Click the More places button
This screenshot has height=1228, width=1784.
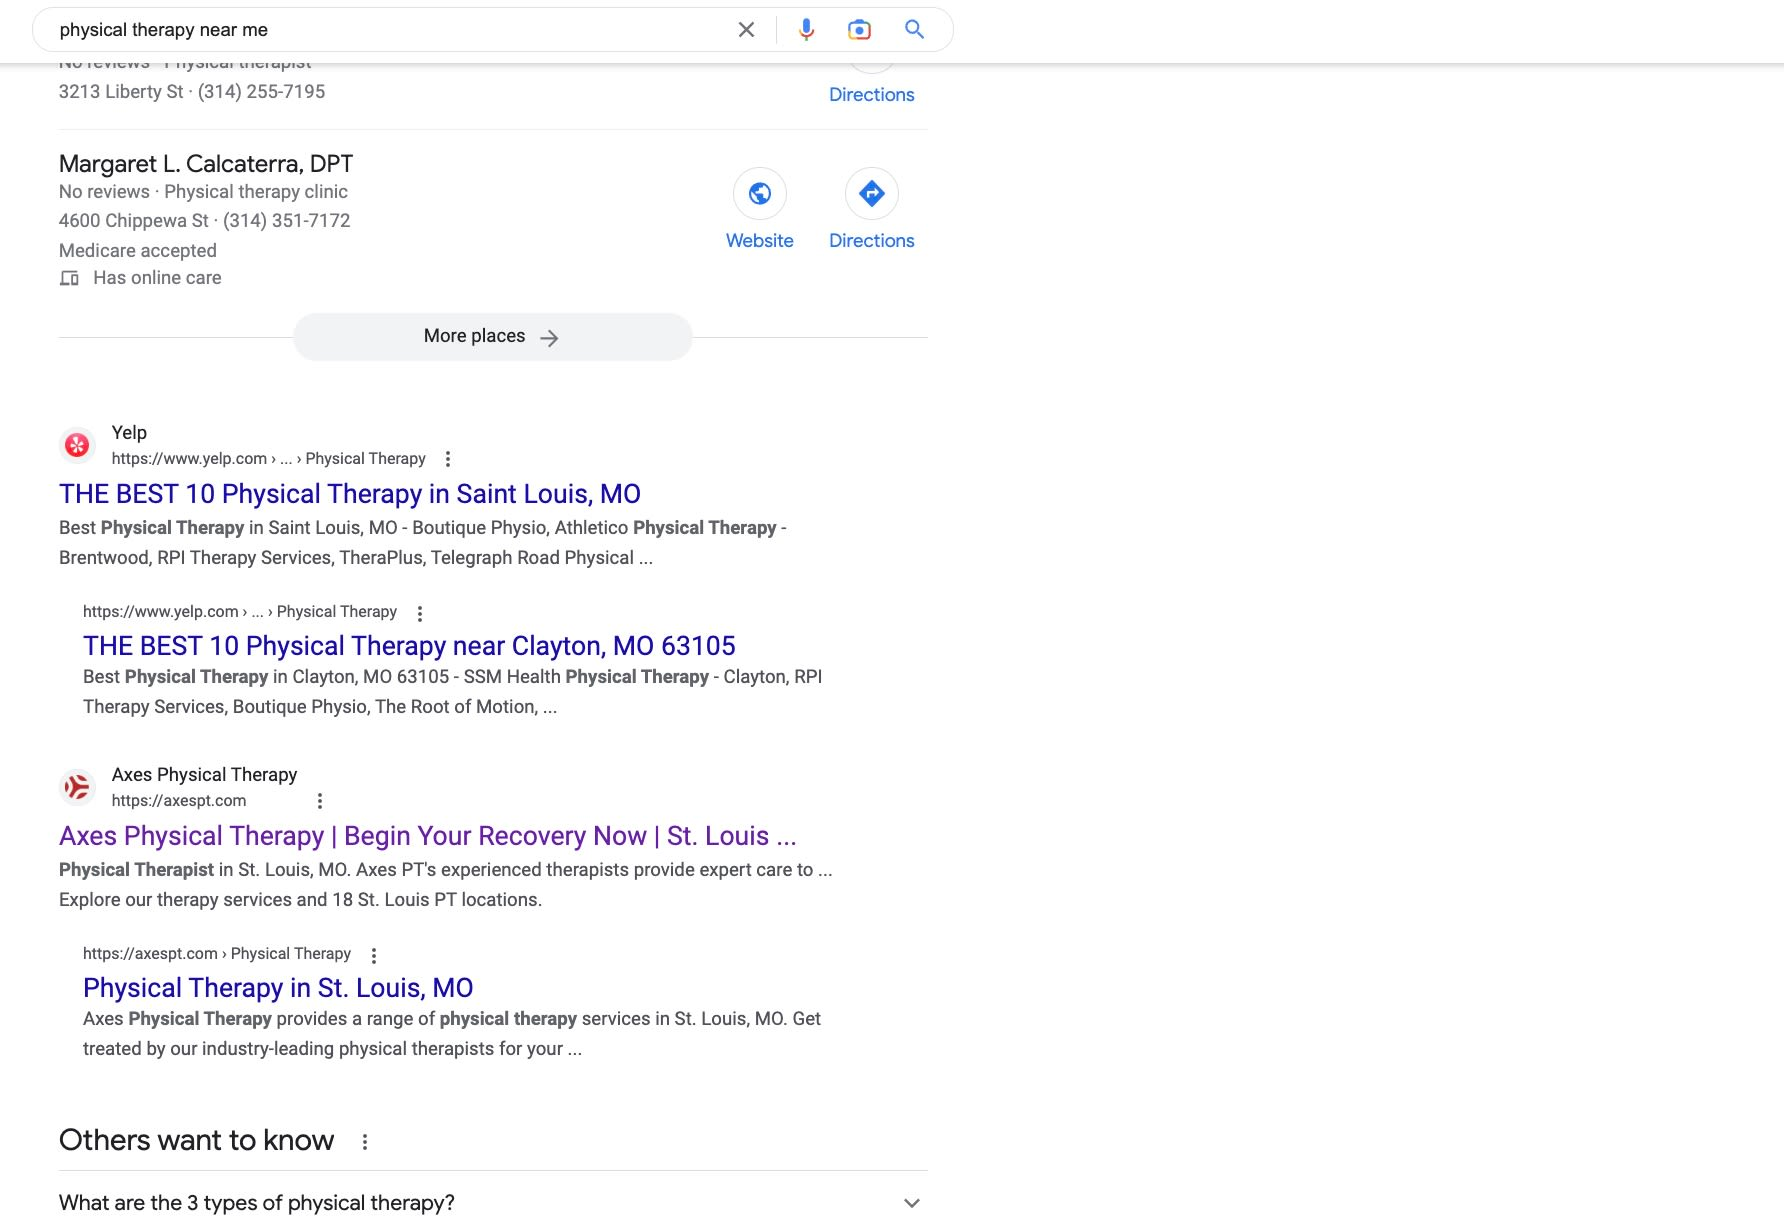point(492,337)
